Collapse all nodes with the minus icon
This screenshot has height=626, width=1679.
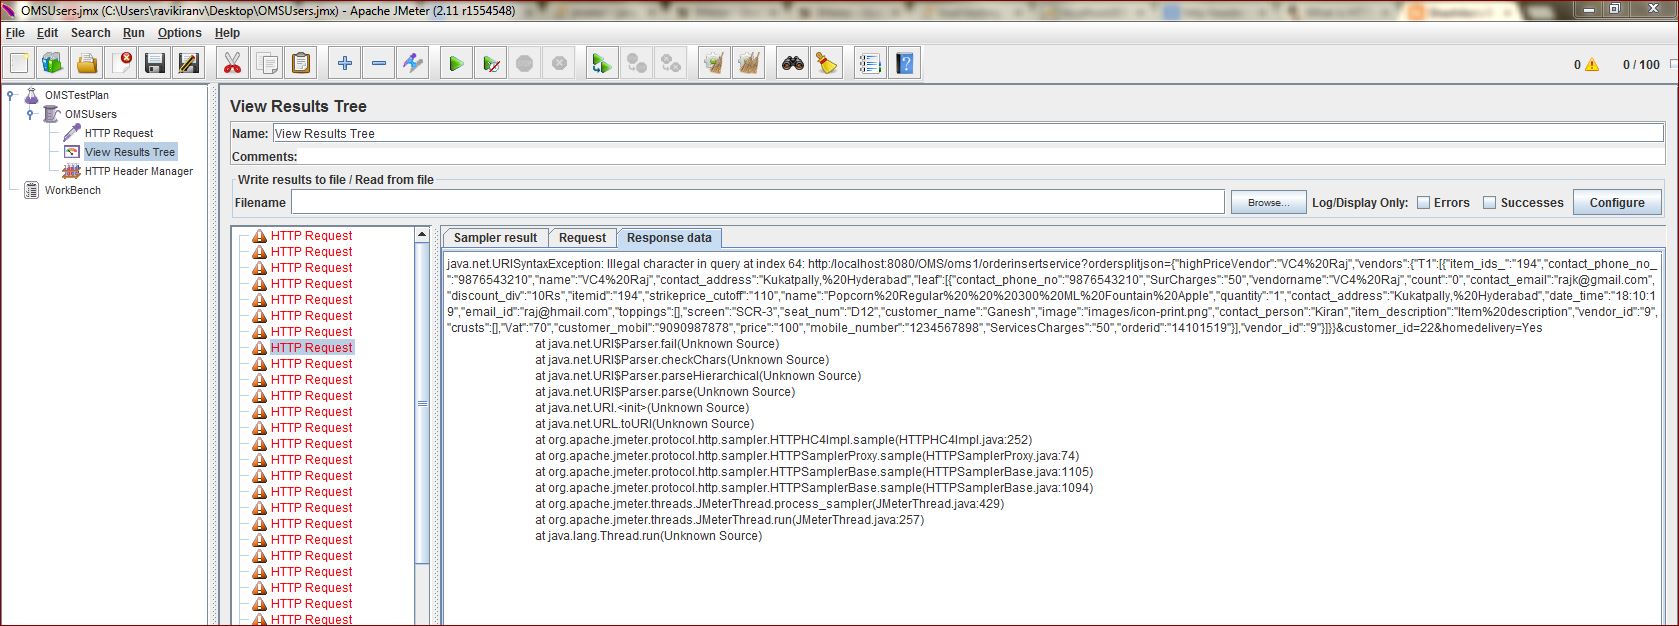tap(379, 64)
